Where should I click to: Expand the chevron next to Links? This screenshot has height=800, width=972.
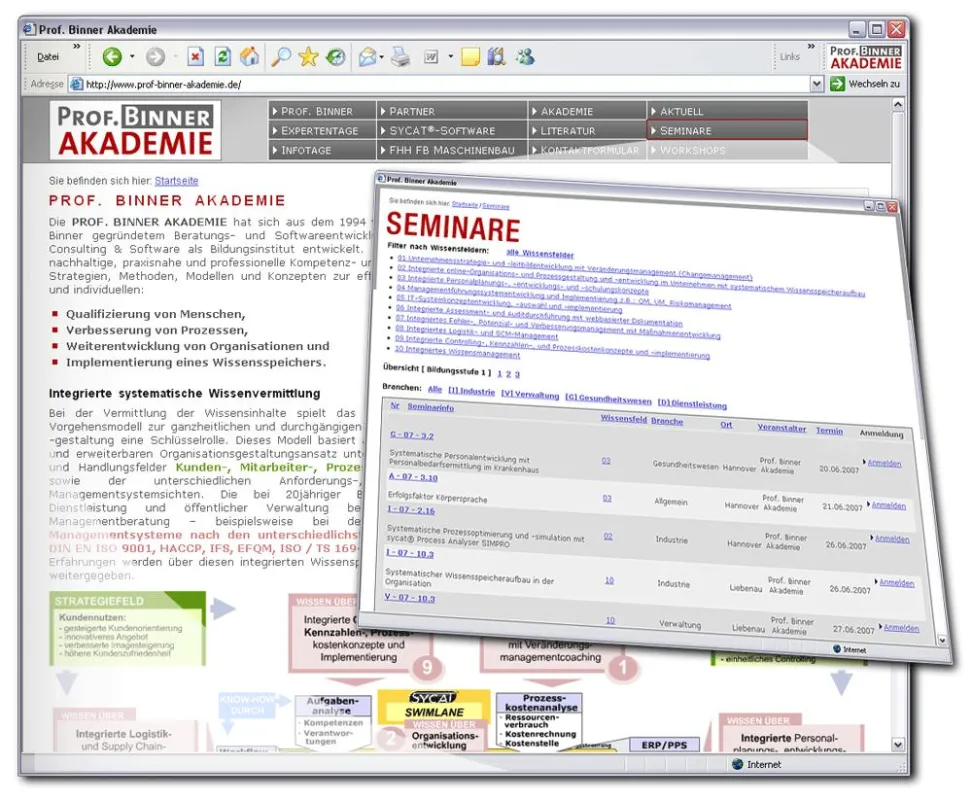811,46
